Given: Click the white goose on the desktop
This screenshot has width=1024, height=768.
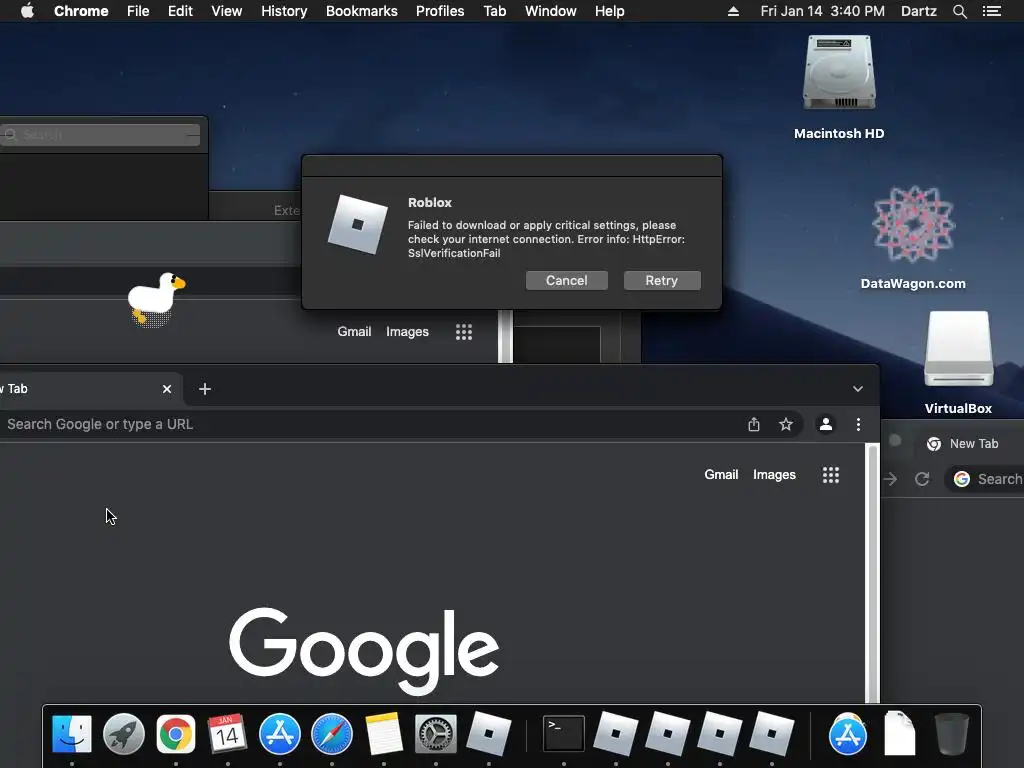Looking at the screenshot, I should pyautogui.click(x=155, y=298).
